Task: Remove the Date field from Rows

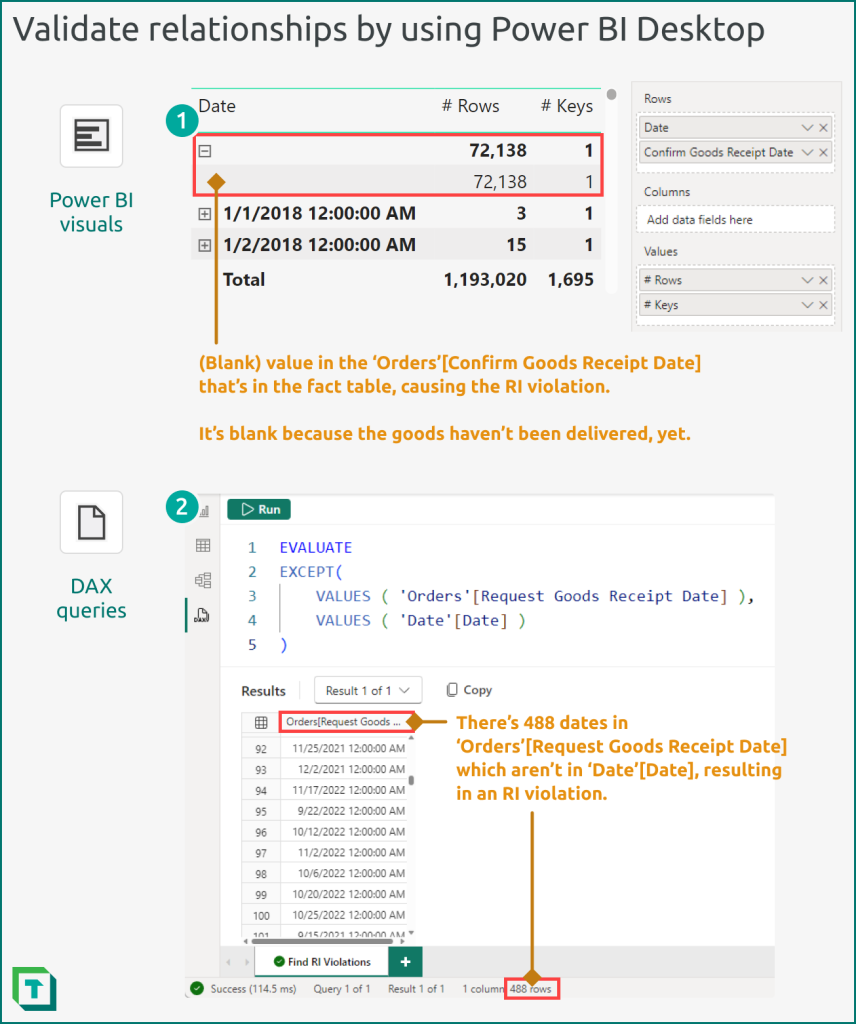Action: tap(823, 128)
